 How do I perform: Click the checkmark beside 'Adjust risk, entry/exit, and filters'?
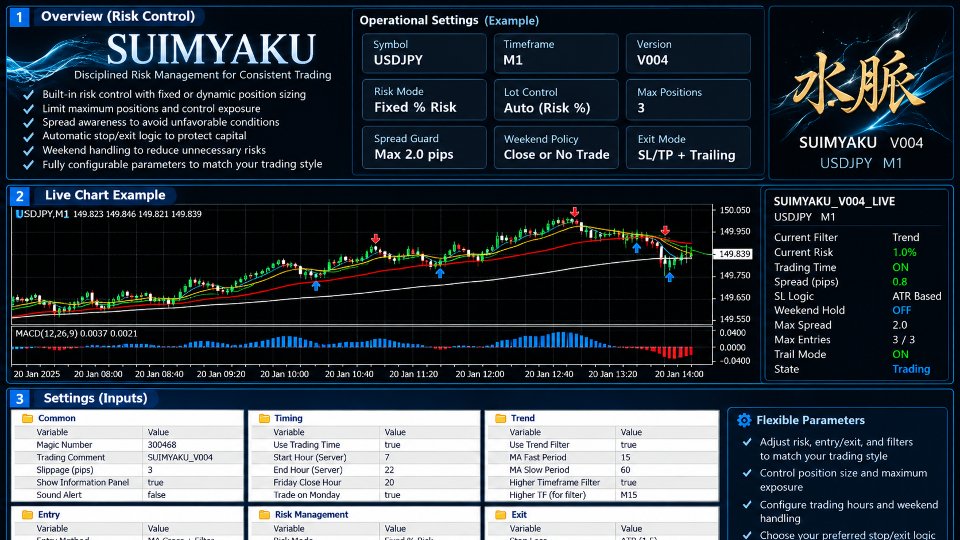tap(747, 442)
